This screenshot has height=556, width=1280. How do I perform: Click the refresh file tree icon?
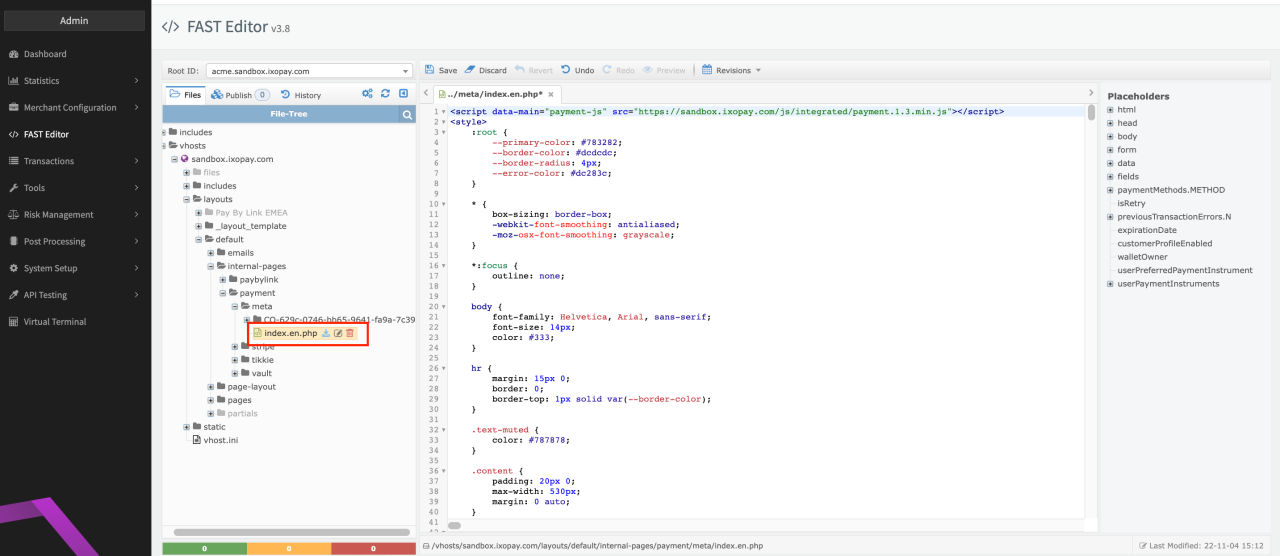[x=385, y=94]
